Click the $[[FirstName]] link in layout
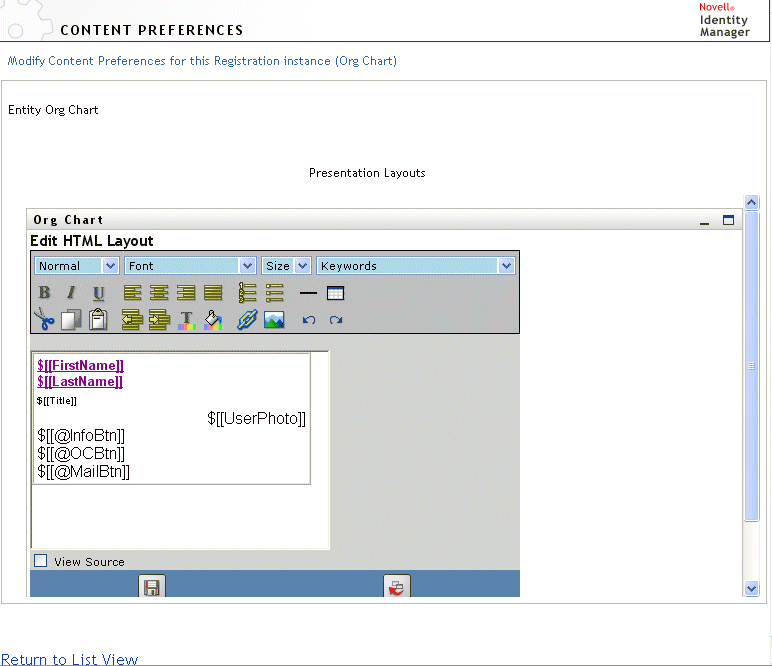 (80, 365)
